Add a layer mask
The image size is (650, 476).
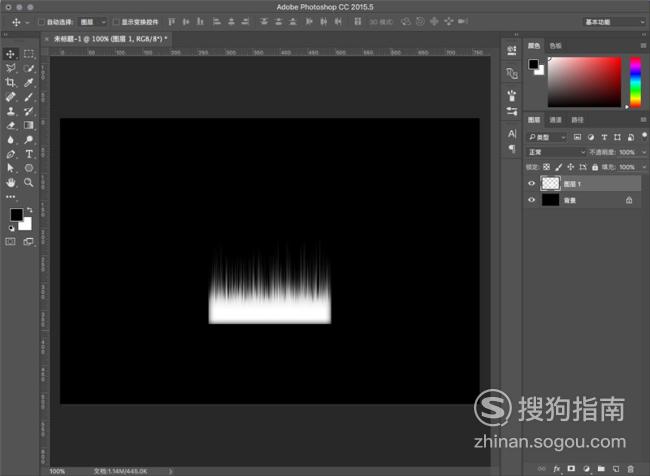point(571,469)
